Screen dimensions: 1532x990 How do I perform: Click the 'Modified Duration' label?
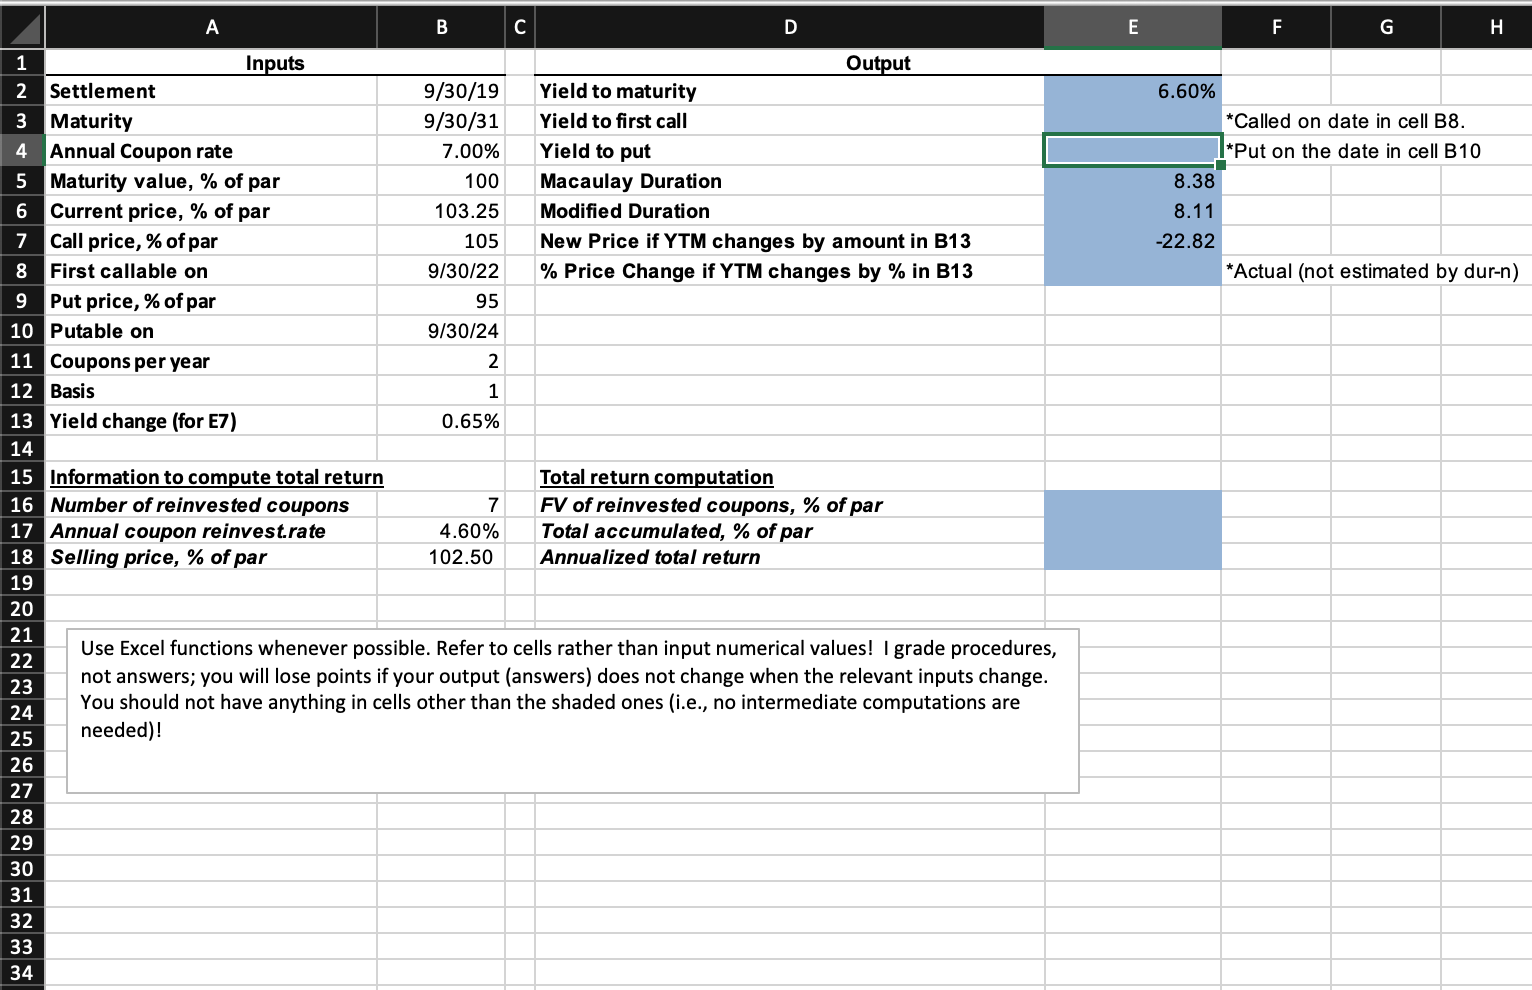[x=625, y=211]
